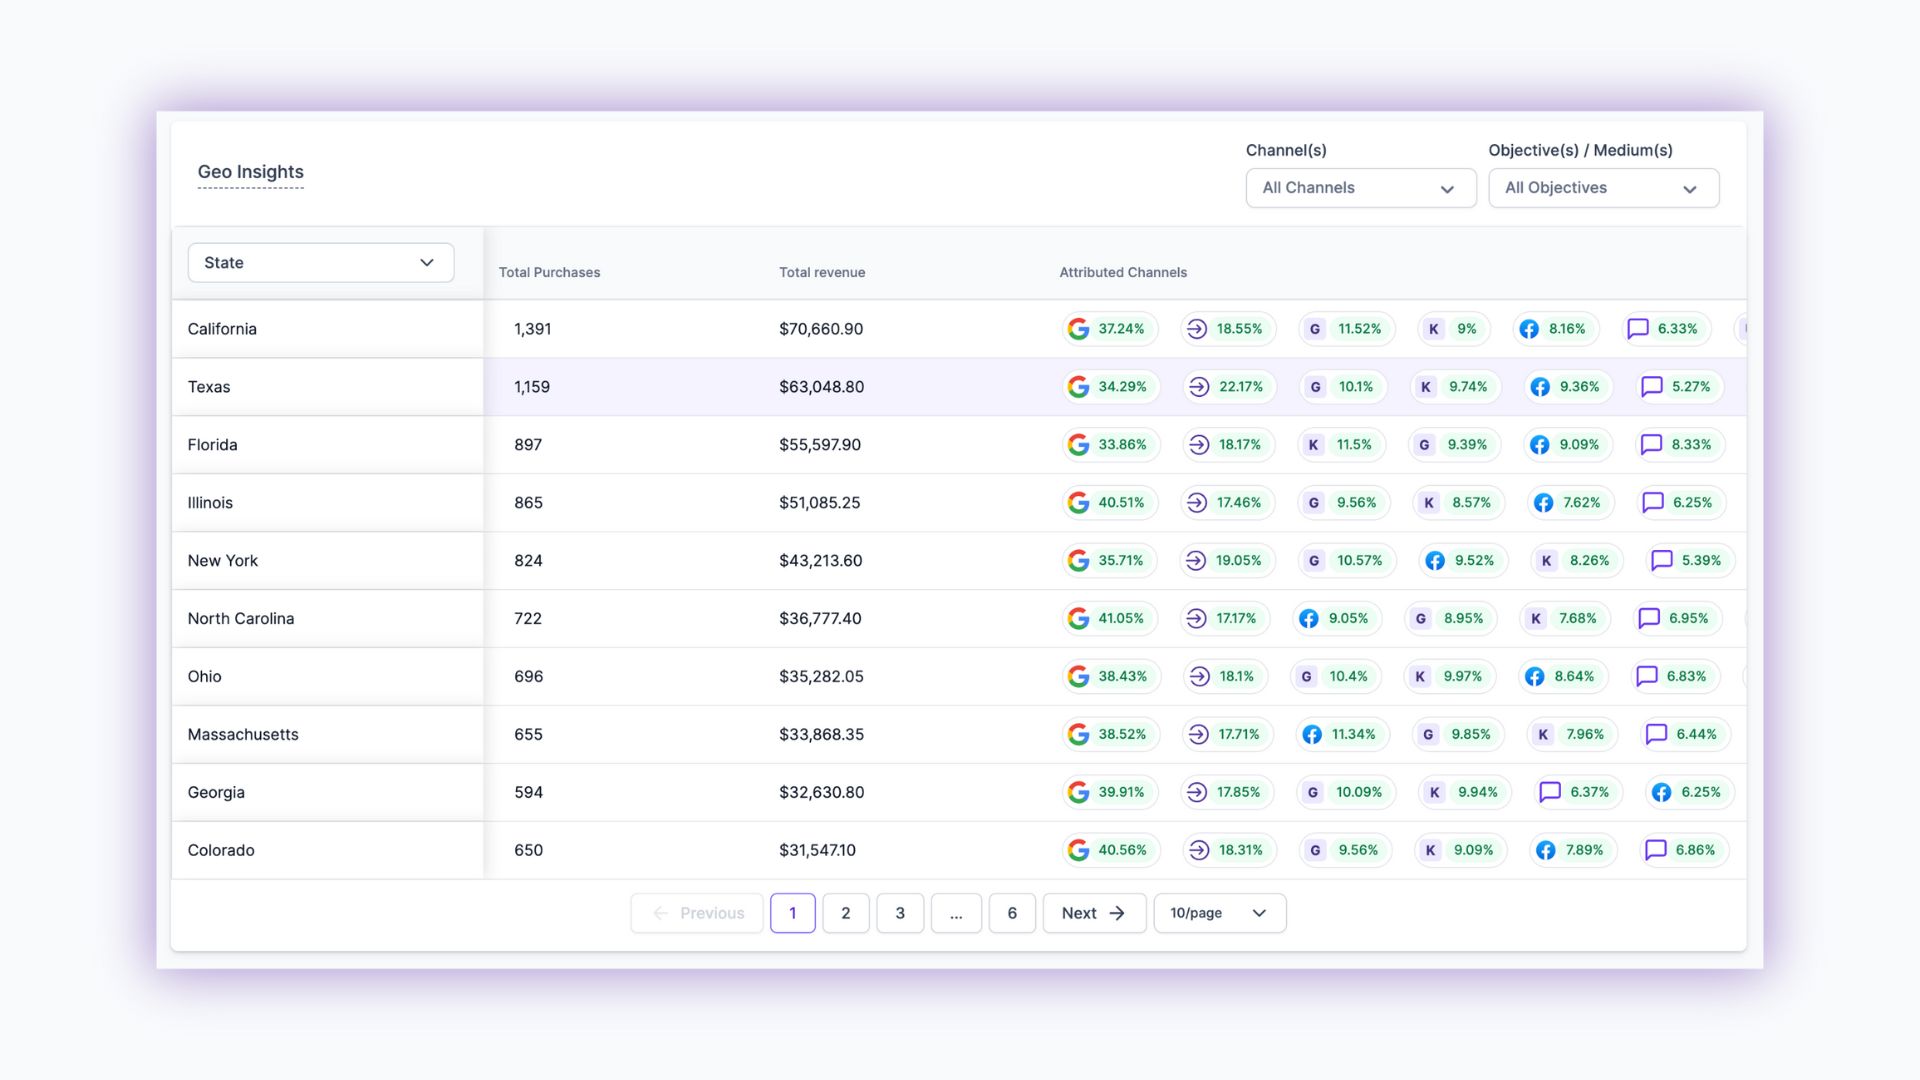Click New York's direct arrow icon showing 19.05%
The image size is (1920, 1080).
tap(1196, 561)
